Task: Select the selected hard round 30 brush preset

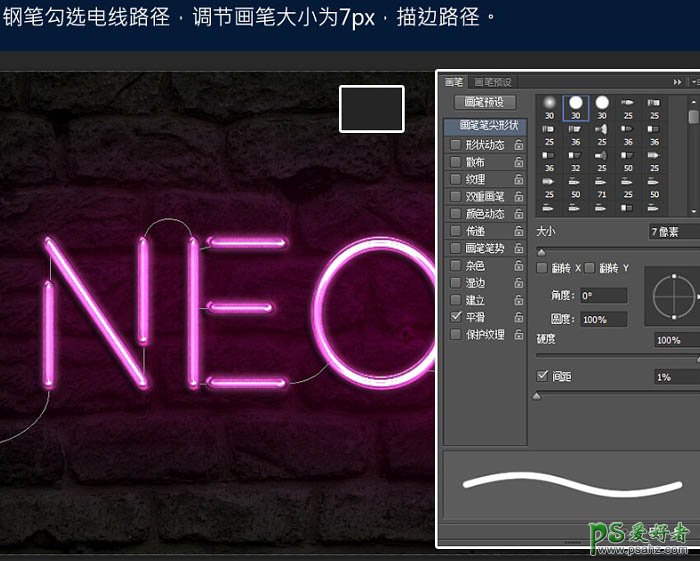Action: [576, 107]
